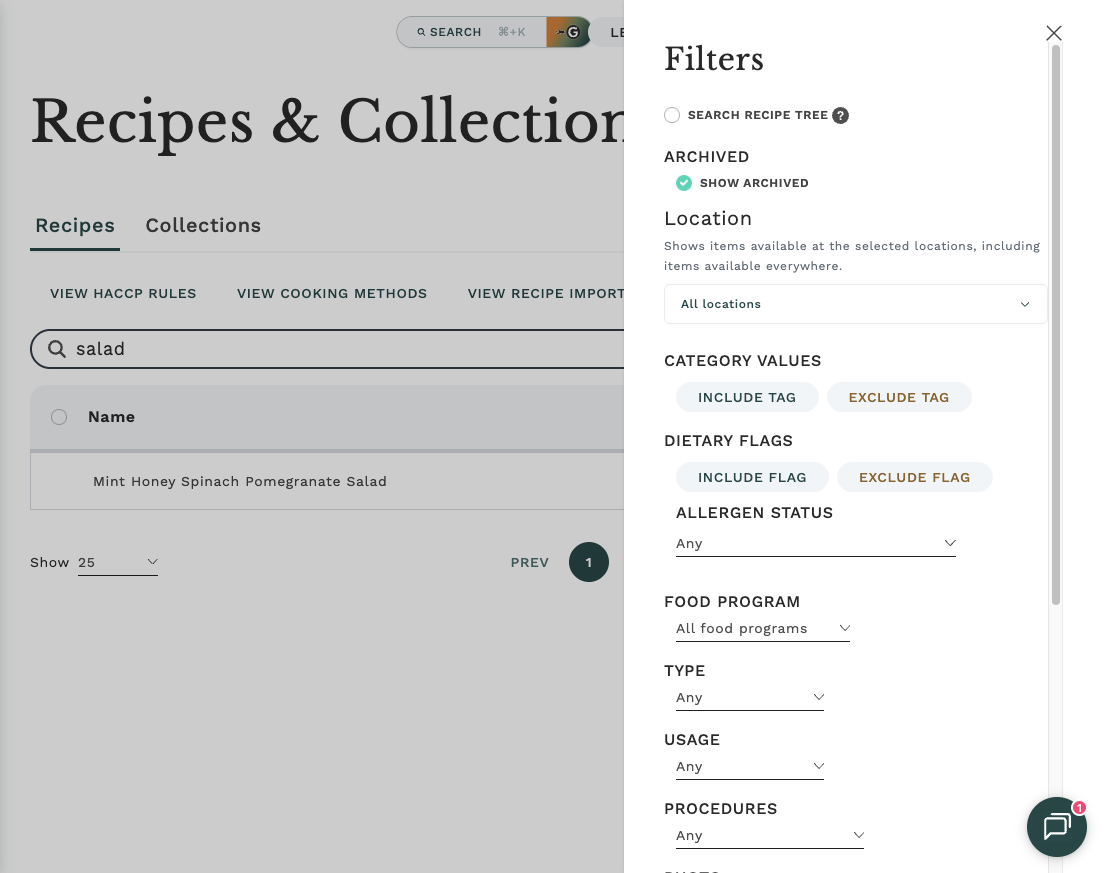Screen dimensions: 1118x873
Task: Click the global Search ⌘+K field
Action: [472, 32]
